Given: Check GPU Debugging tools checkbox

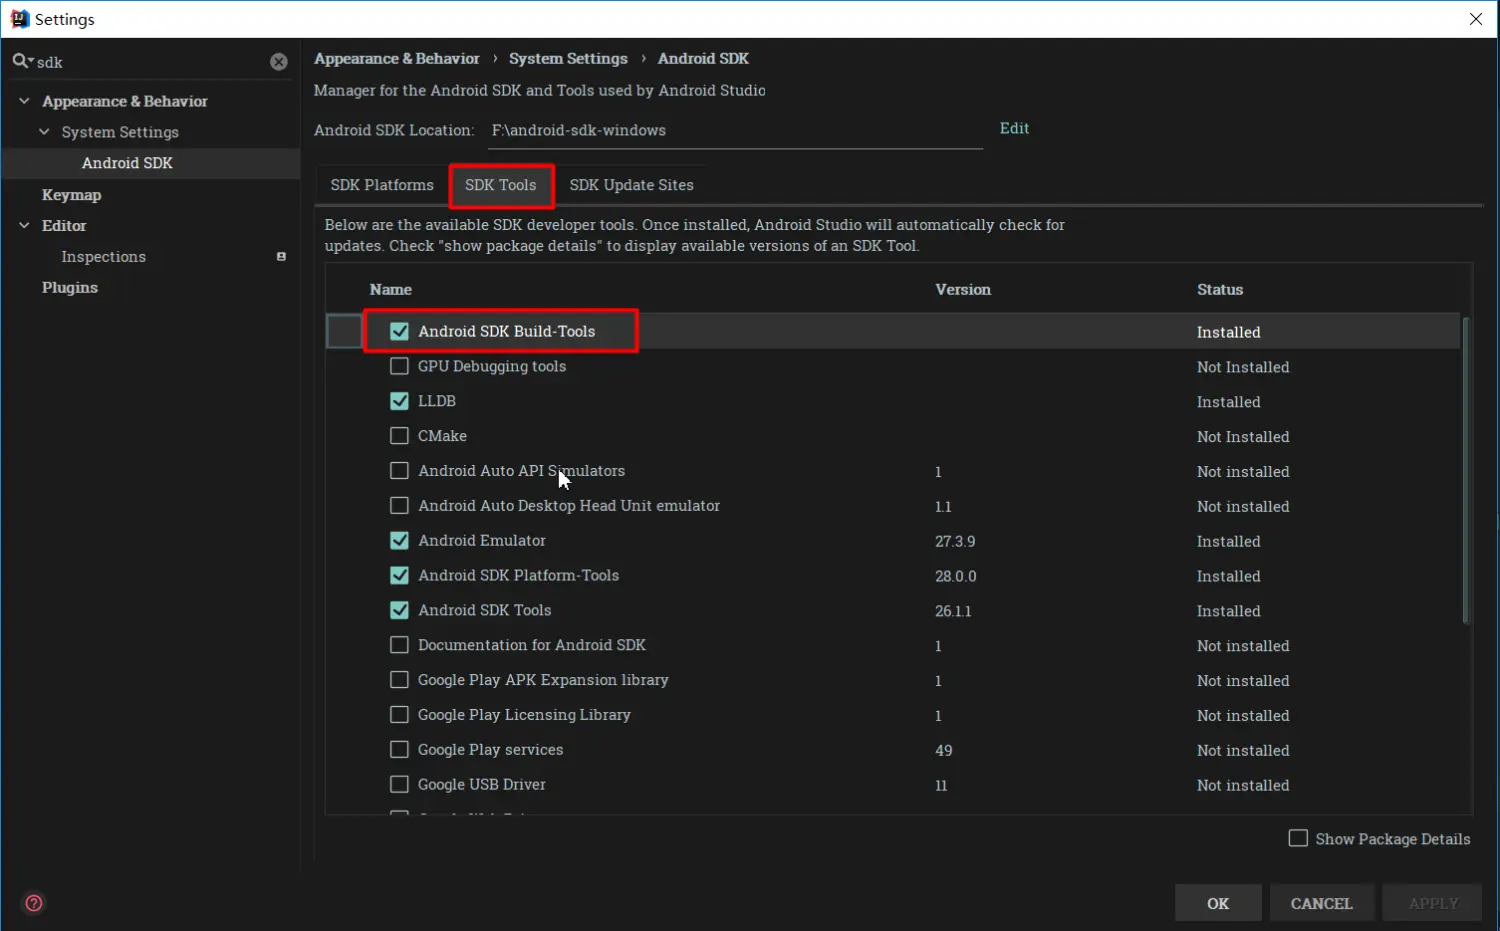Looking at the screenshot, I should click(x=399, y=366).
